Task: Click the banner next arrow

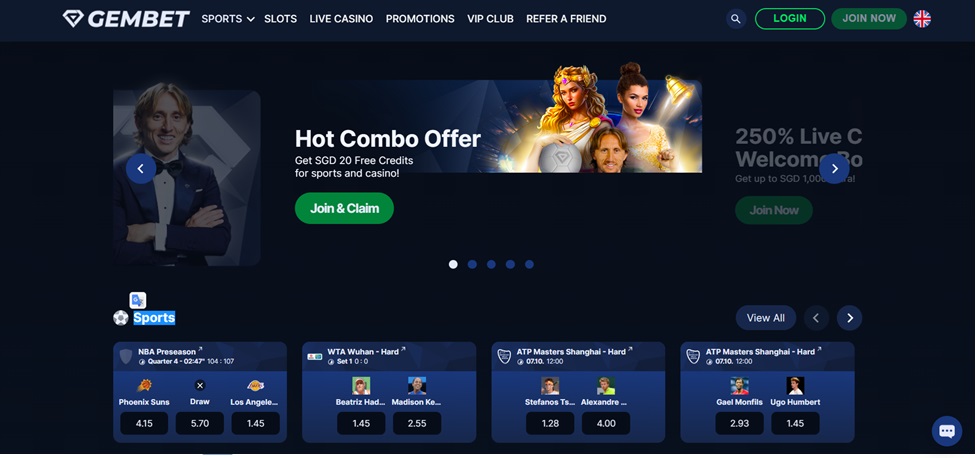Action: coord(834,169)
